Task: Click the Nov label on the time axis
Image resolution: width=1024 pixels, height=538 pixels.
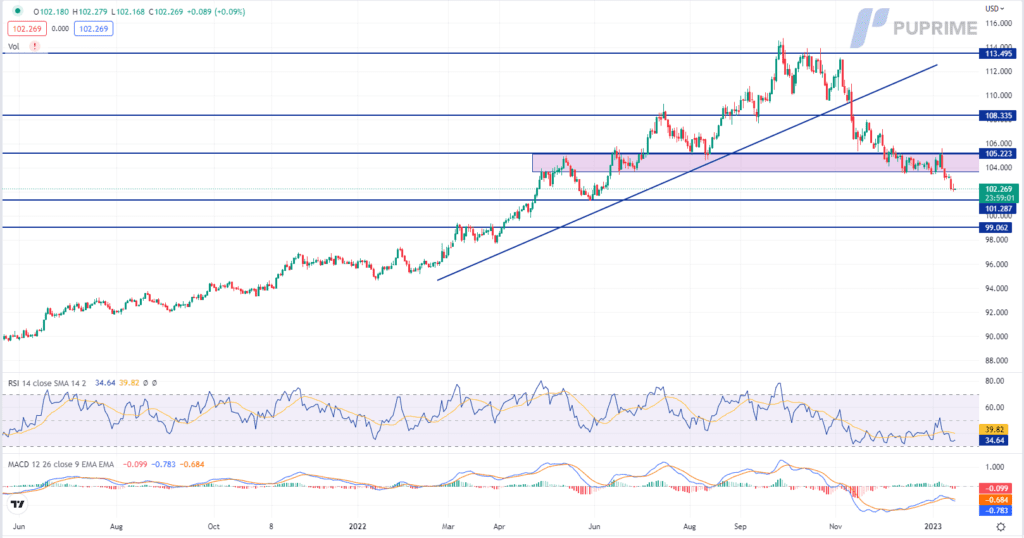Action: pyautogui.click(x=835, y=526)
